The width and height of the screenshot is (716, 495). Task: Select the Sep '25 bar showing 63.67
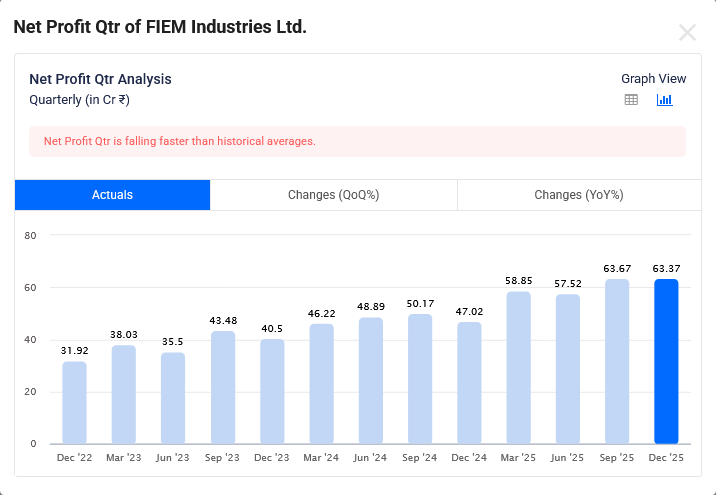coord(617,362)
